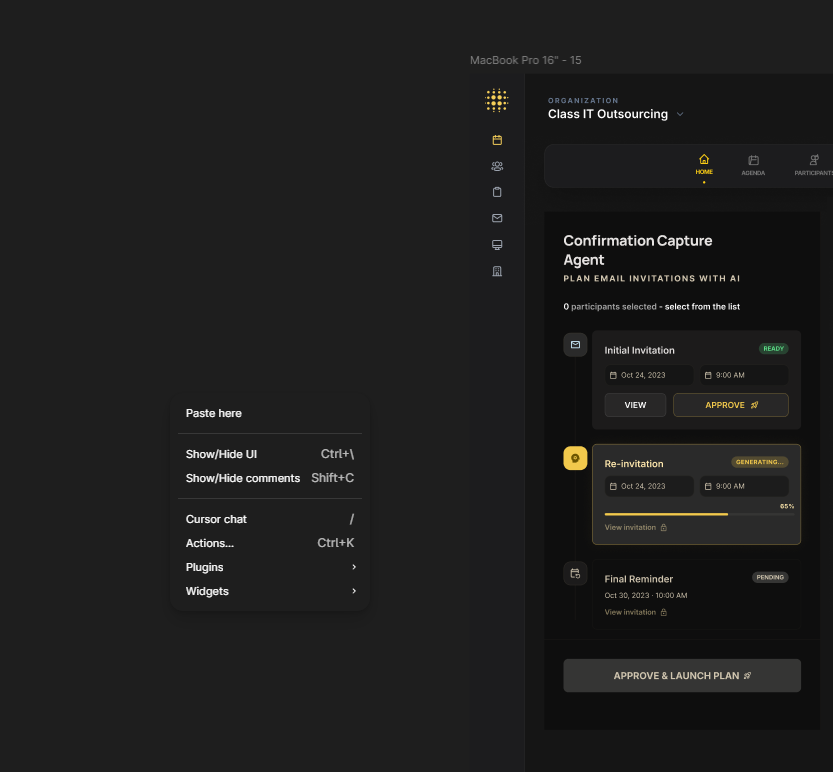Click the Approve & Launch Plan button
833x772 pixels.
pyautogui.click(x=682, y=676)
